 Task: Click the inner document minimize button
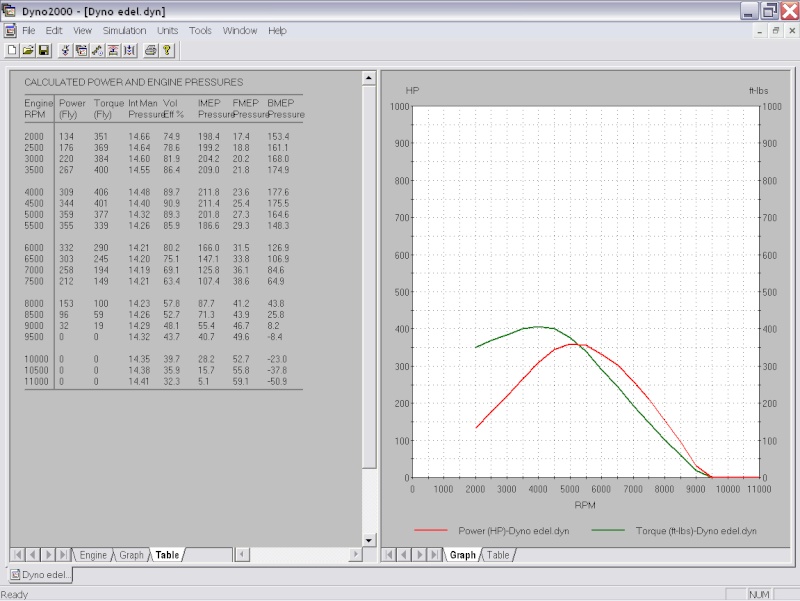[760, 31]
